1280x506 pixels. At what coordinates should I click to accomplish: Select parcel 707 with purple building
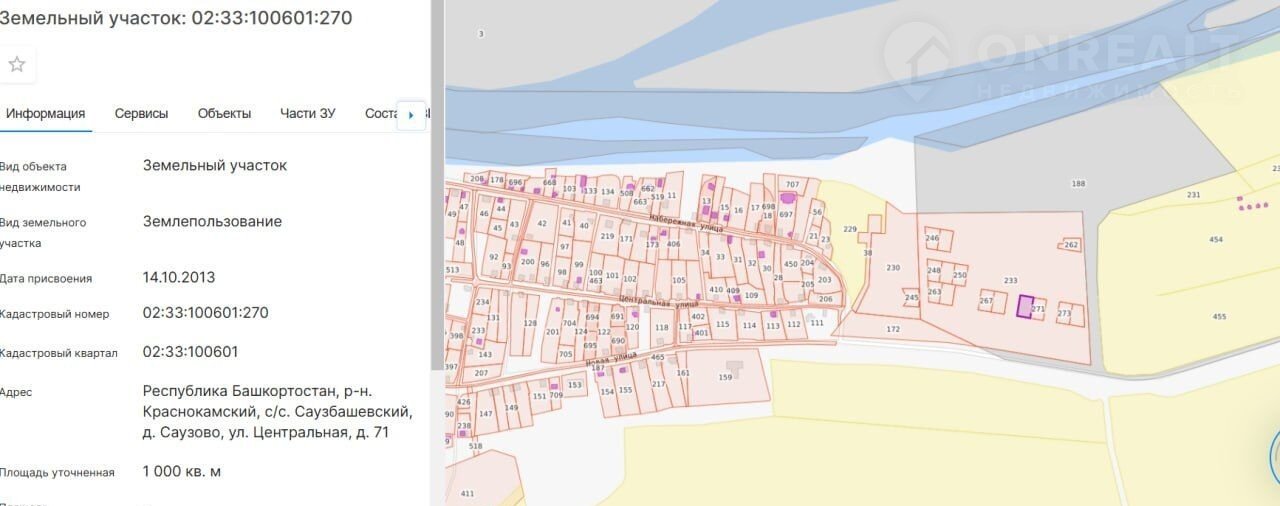792,186
